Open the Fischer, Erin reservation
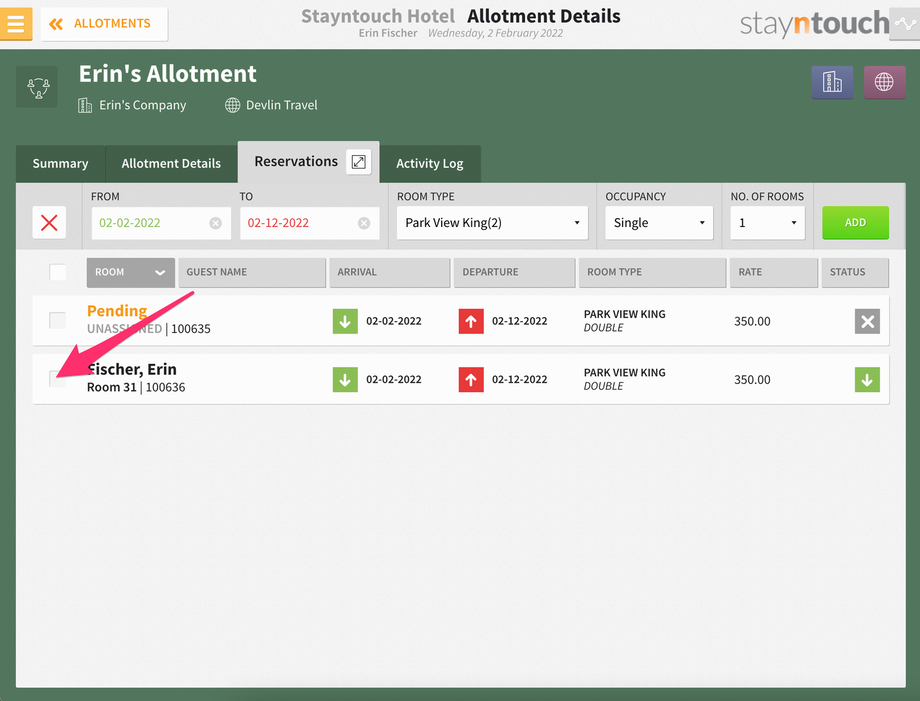The height and width of the screenshot is (701, 920). coord(461,379)
